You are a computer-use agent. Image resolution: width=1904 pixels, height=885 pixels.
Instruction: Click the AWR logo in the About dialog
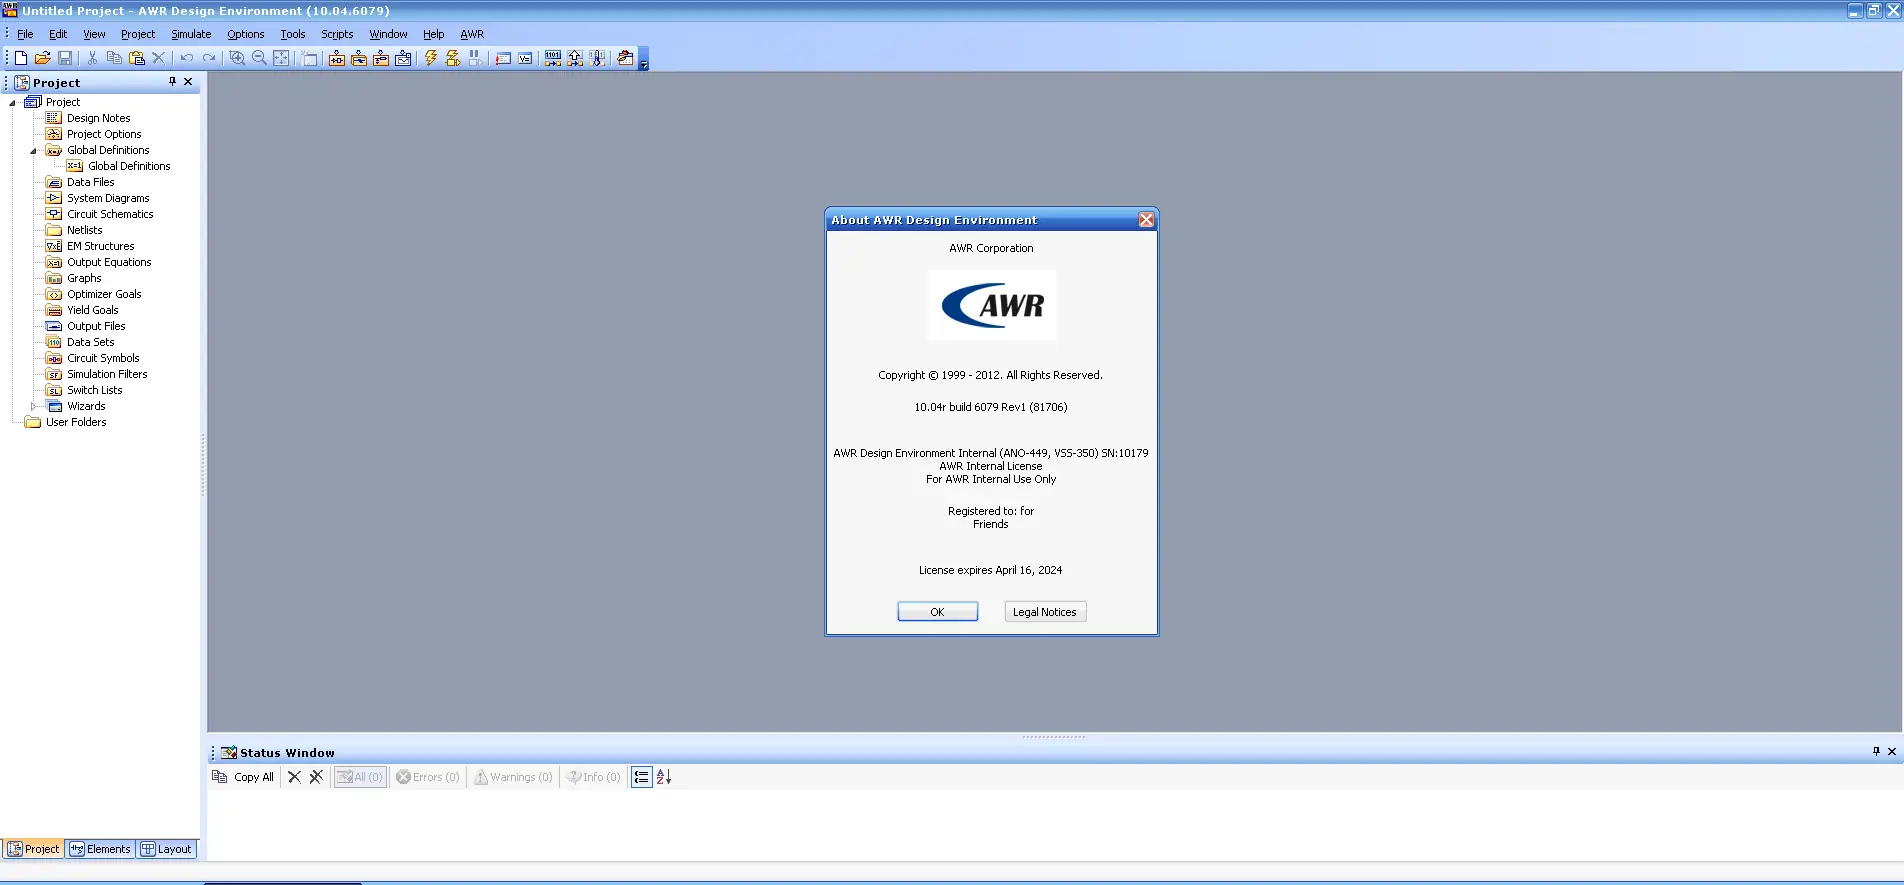pyautogui.click(x=992, y=305)
